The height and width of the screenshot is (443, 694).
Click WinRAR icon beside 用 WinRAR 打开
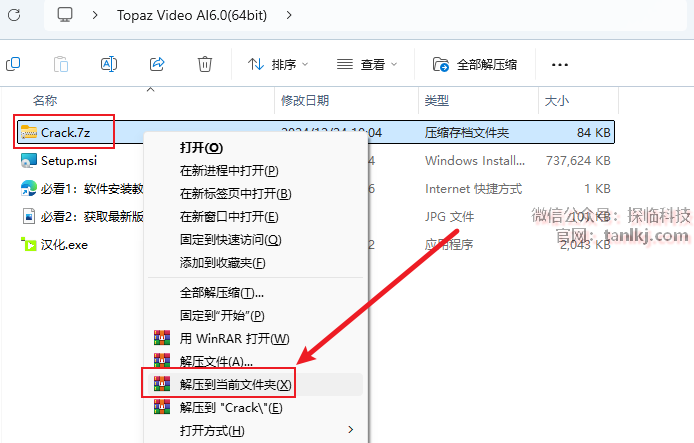click(x=162, y=338)
